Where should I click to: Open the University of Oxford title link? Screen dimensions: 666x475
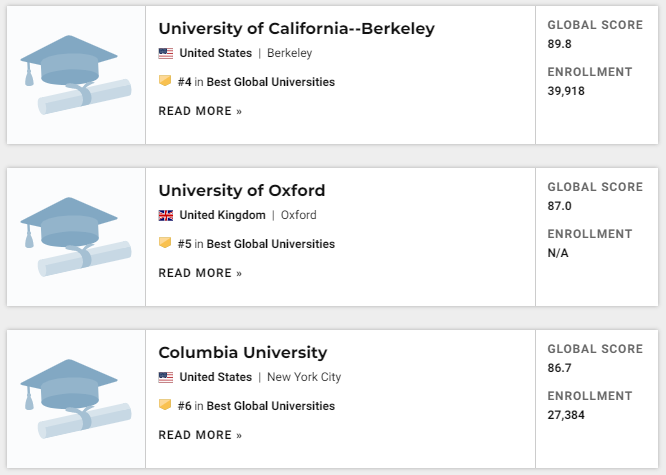click(242, 190)
